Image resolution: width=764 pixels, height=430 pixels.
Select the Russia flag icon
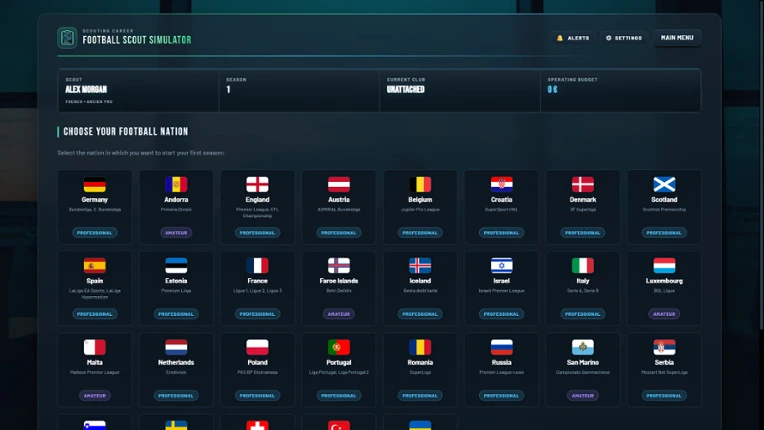tap(501, 347)
